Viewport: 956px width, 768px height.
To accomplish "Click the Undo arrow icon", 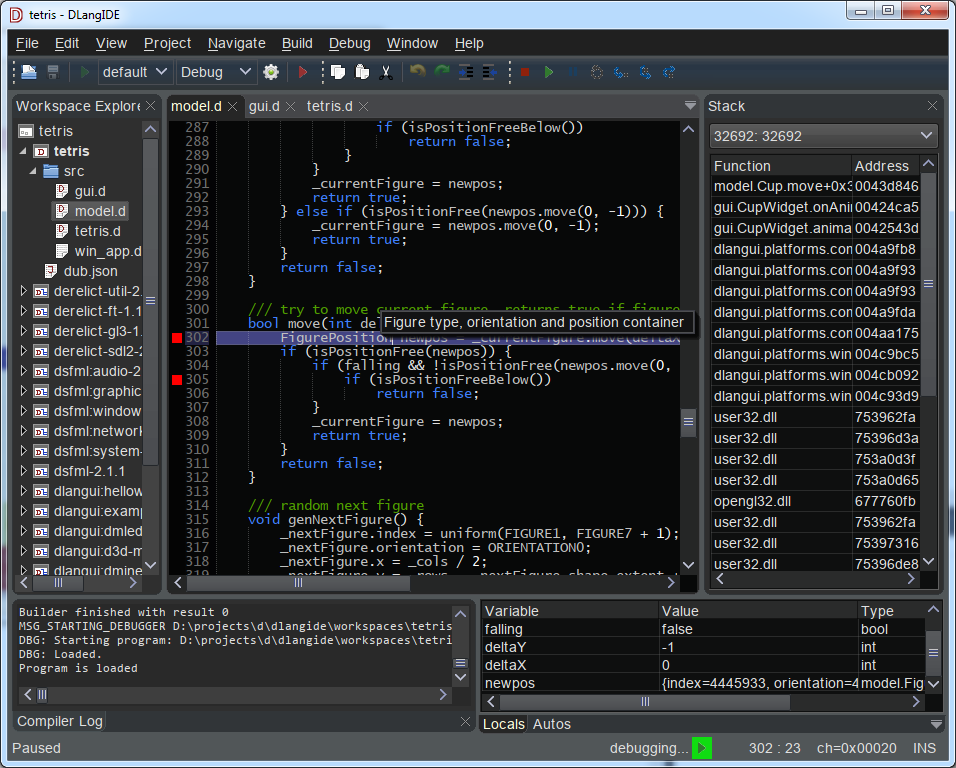I will pyautogui.click(x=417, y=72).
